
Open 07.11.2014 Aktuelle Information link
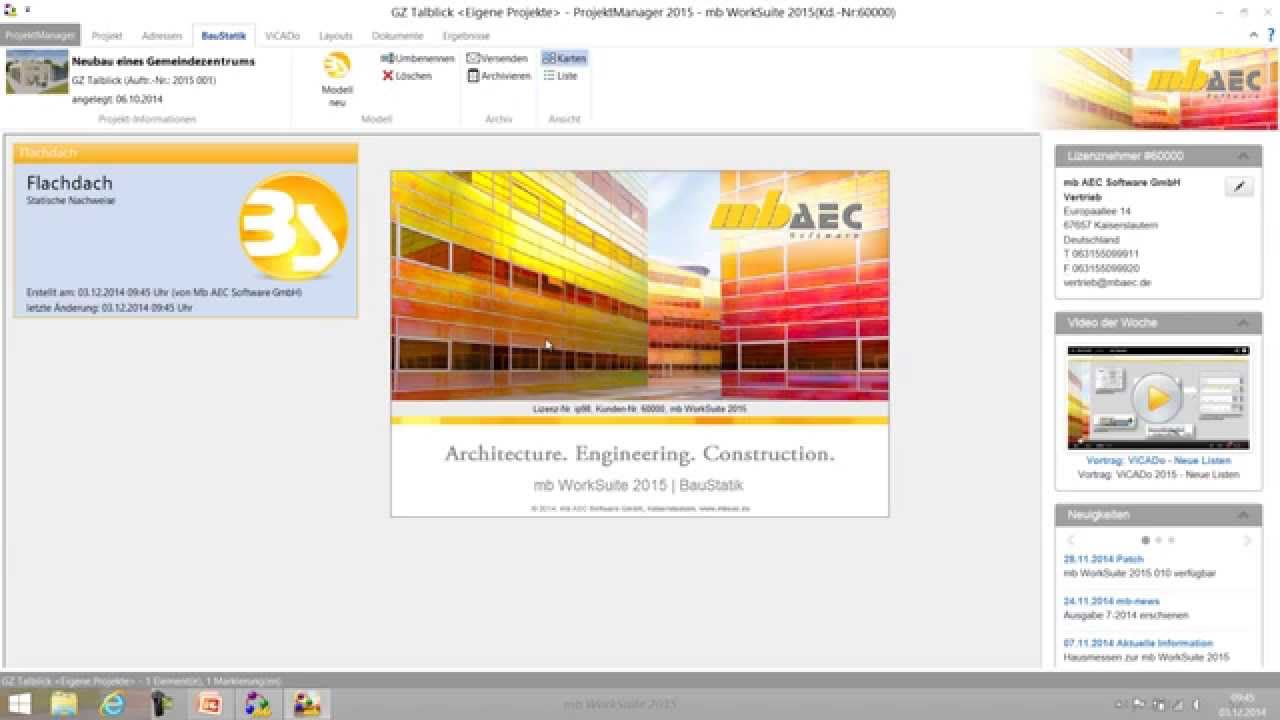(1138, 643)
